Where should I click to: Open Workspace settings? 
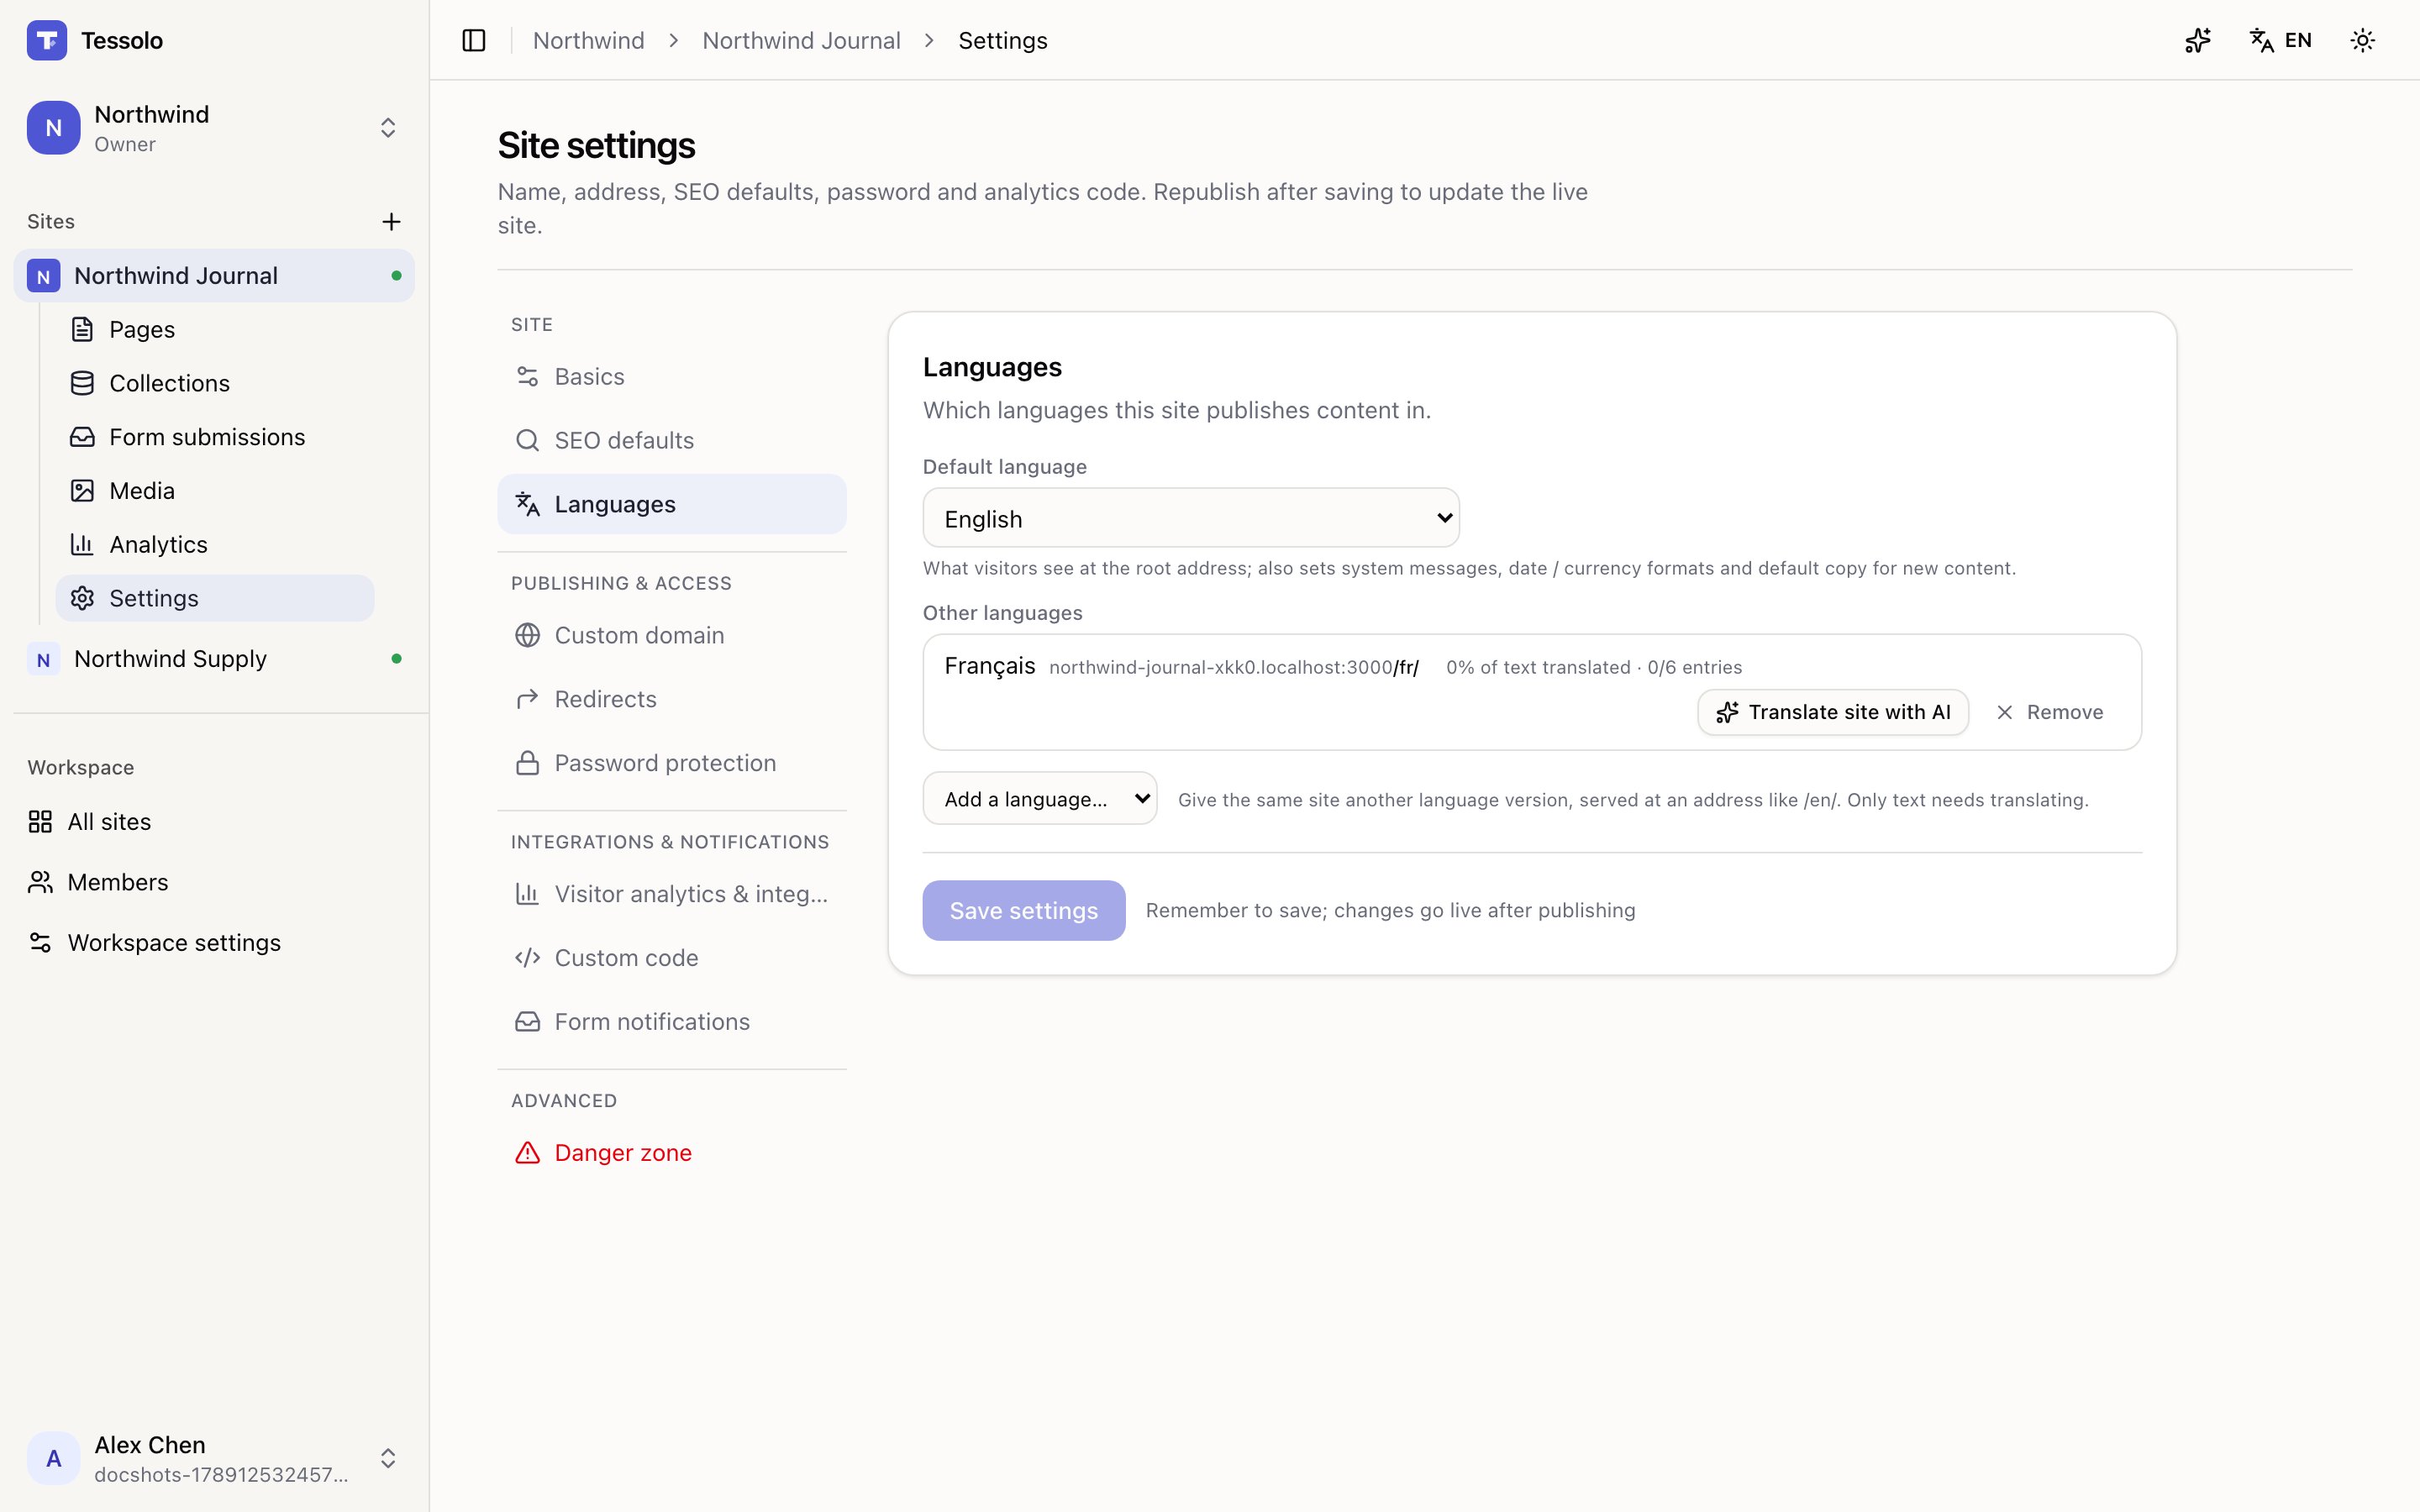point(214,943)
